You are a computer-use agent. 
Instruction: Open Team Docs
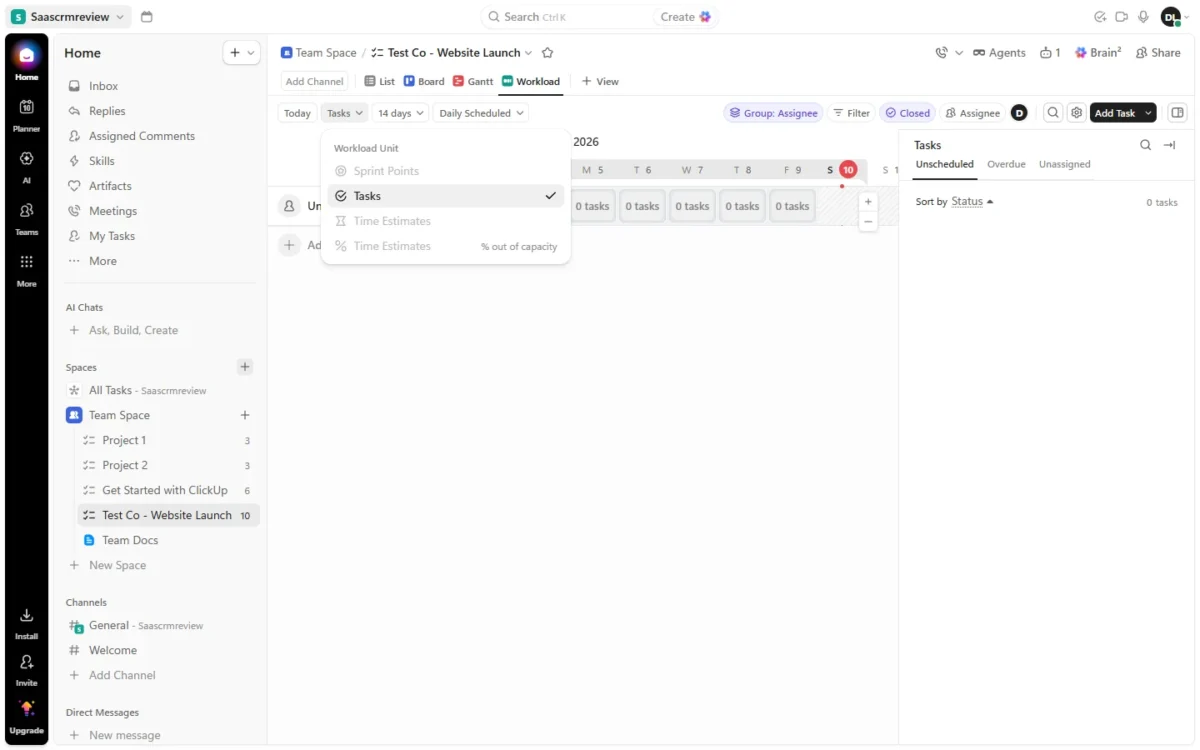[x=168, y=540]
